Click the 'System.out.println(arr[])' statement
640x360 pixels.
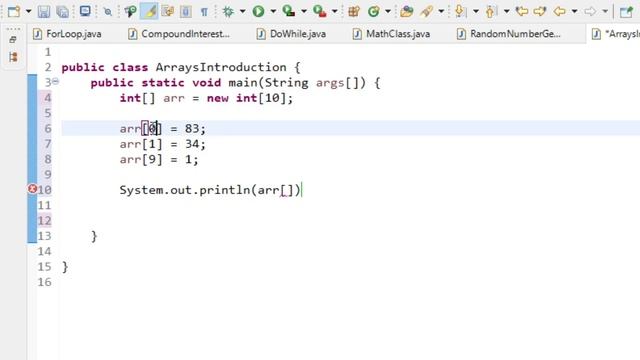(x=210, y=190)
